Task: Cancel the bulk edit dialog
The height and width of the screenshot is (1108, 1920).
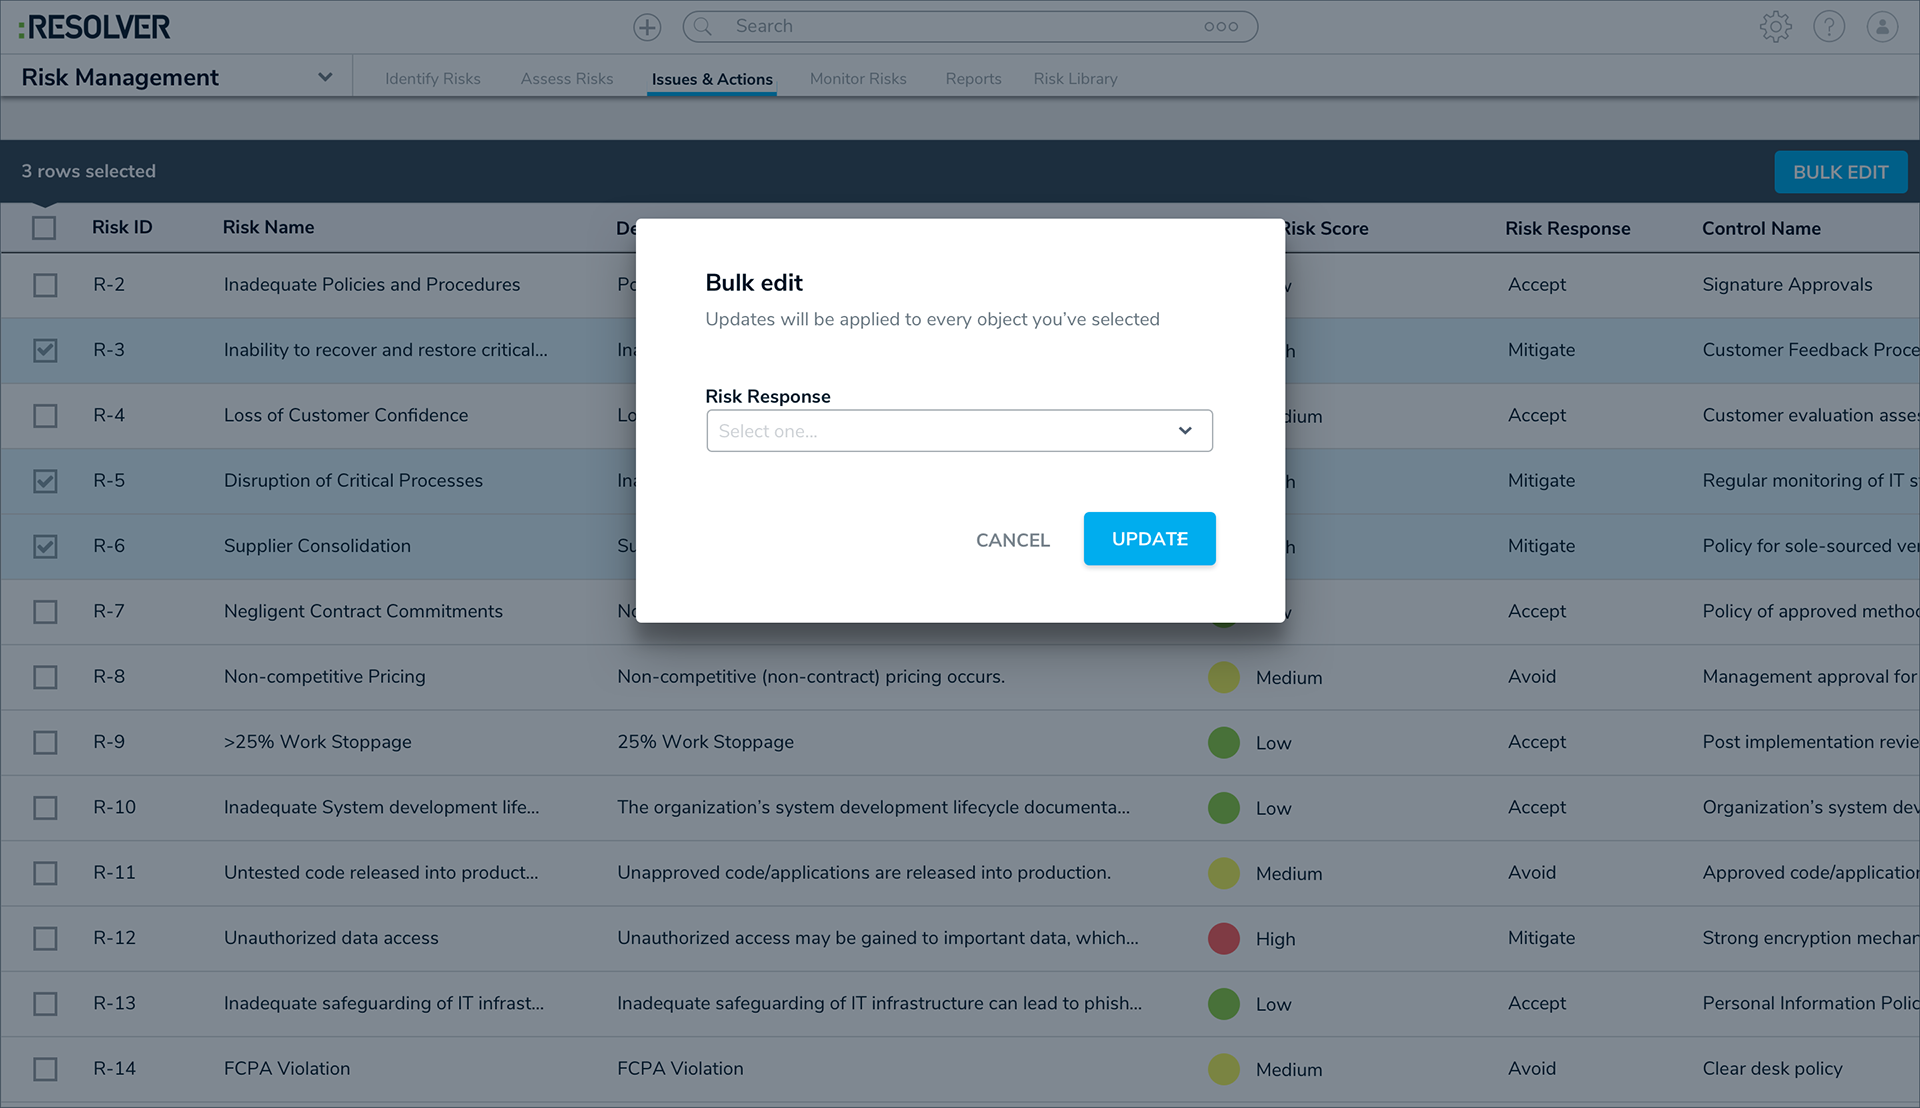Action: [1012, 539]
